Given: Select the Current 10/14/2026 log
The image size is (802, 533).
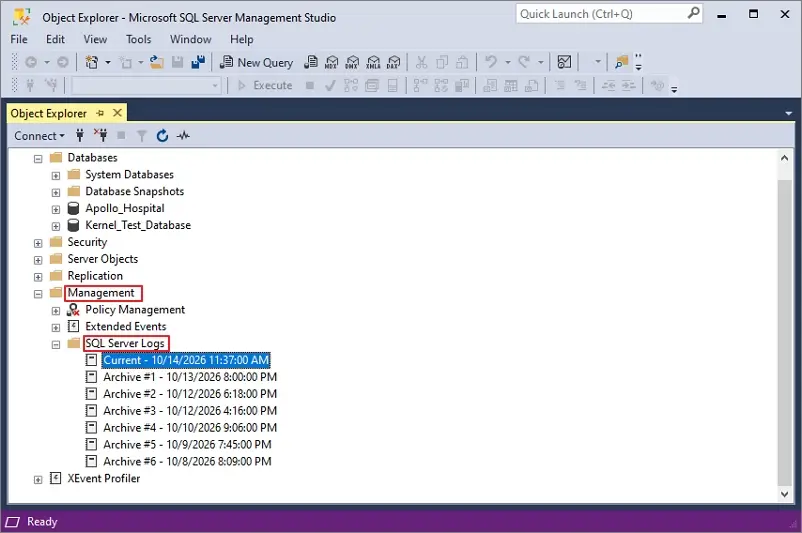Looking at the screenshot, I should pos(186,360).
